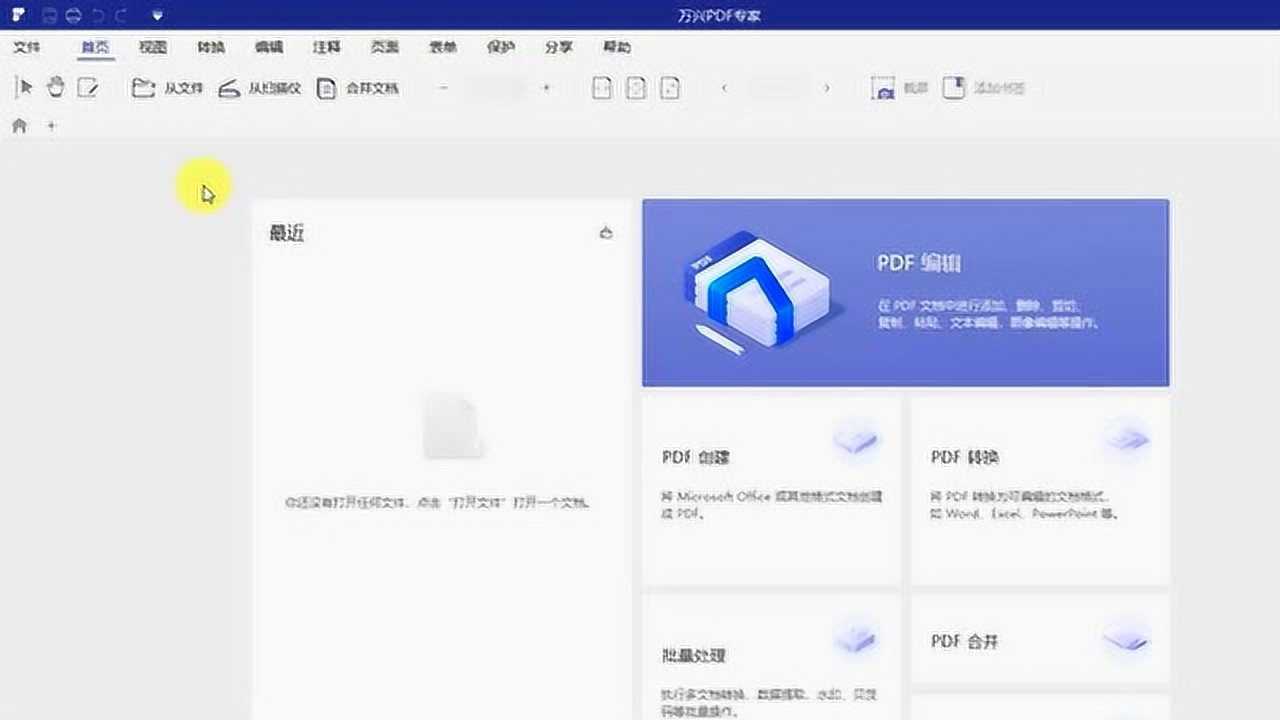Switch to the 首页 tab
Image resolution: width=1280 pixels, height=720 pixels.
tap(96, 47)
